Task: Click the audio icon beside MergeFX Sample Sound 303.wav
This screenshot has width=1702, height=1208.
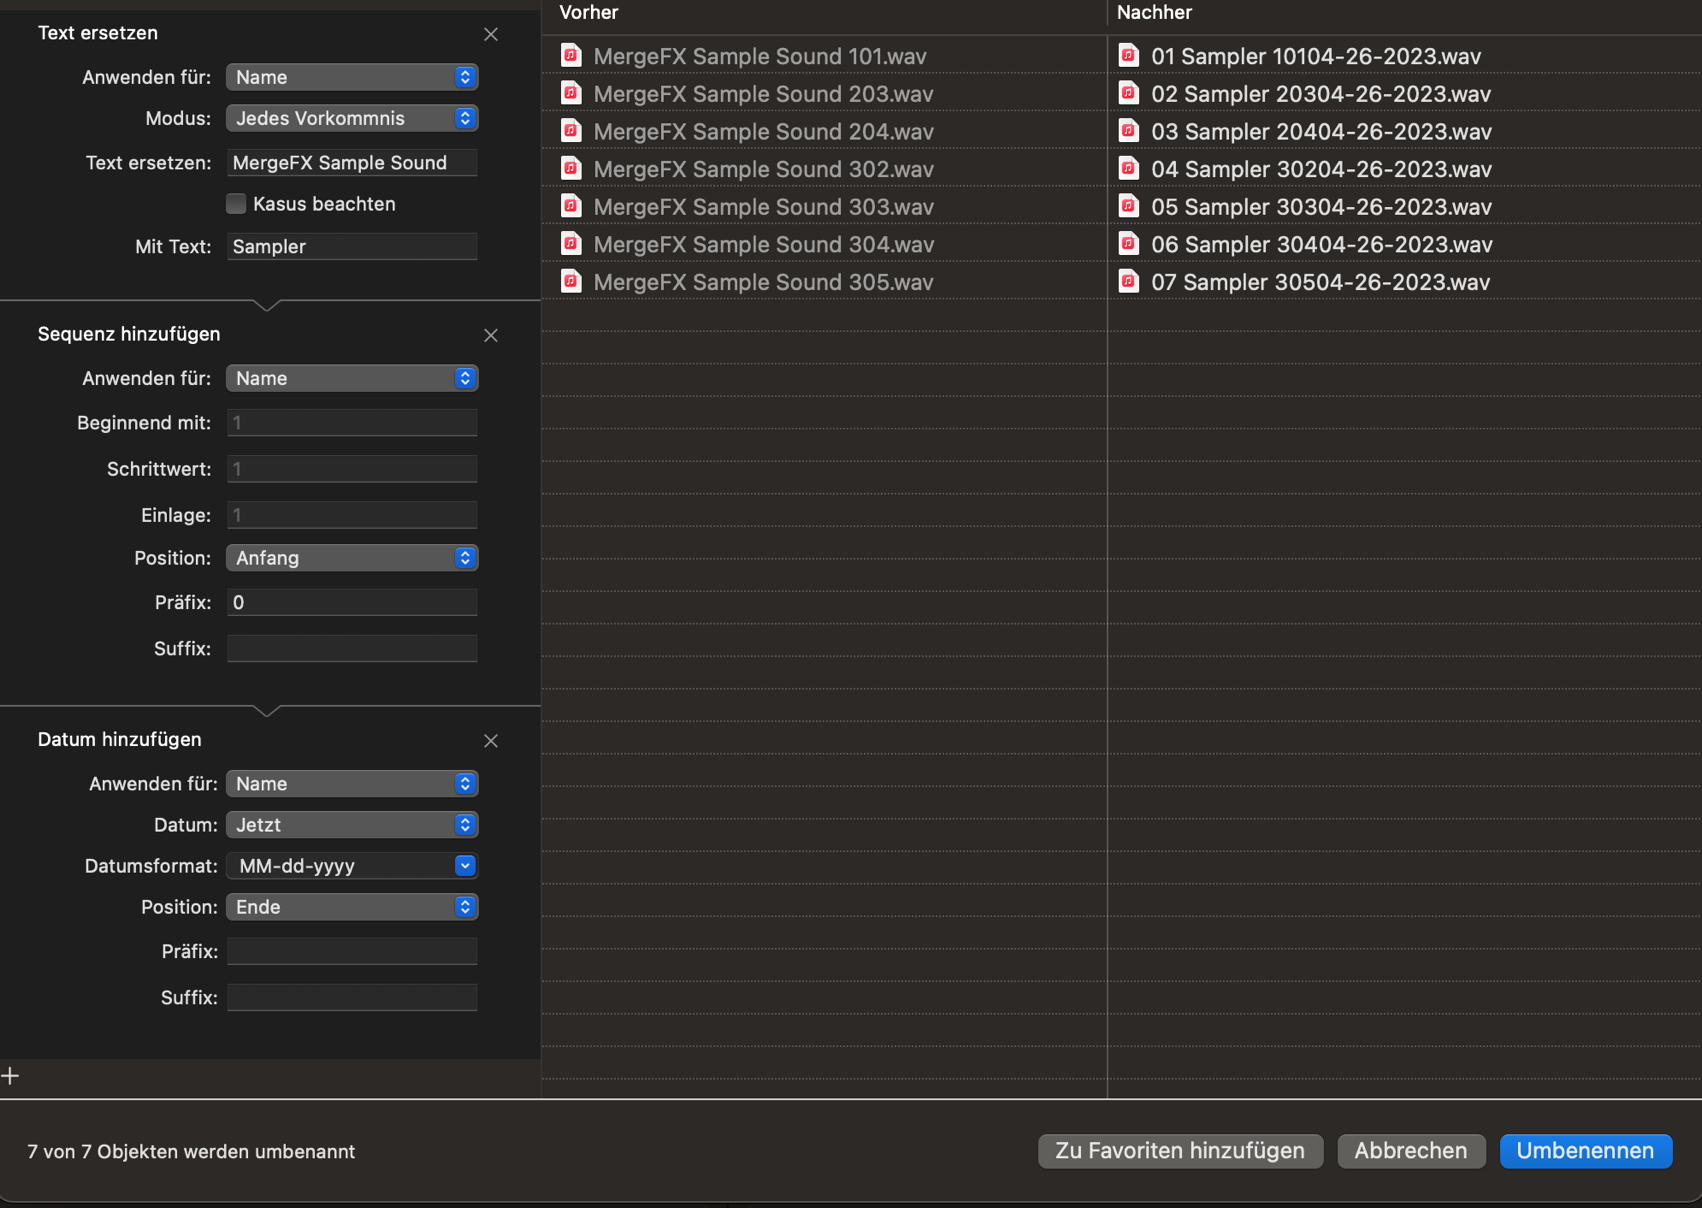Action: click(x=571, y=207)
